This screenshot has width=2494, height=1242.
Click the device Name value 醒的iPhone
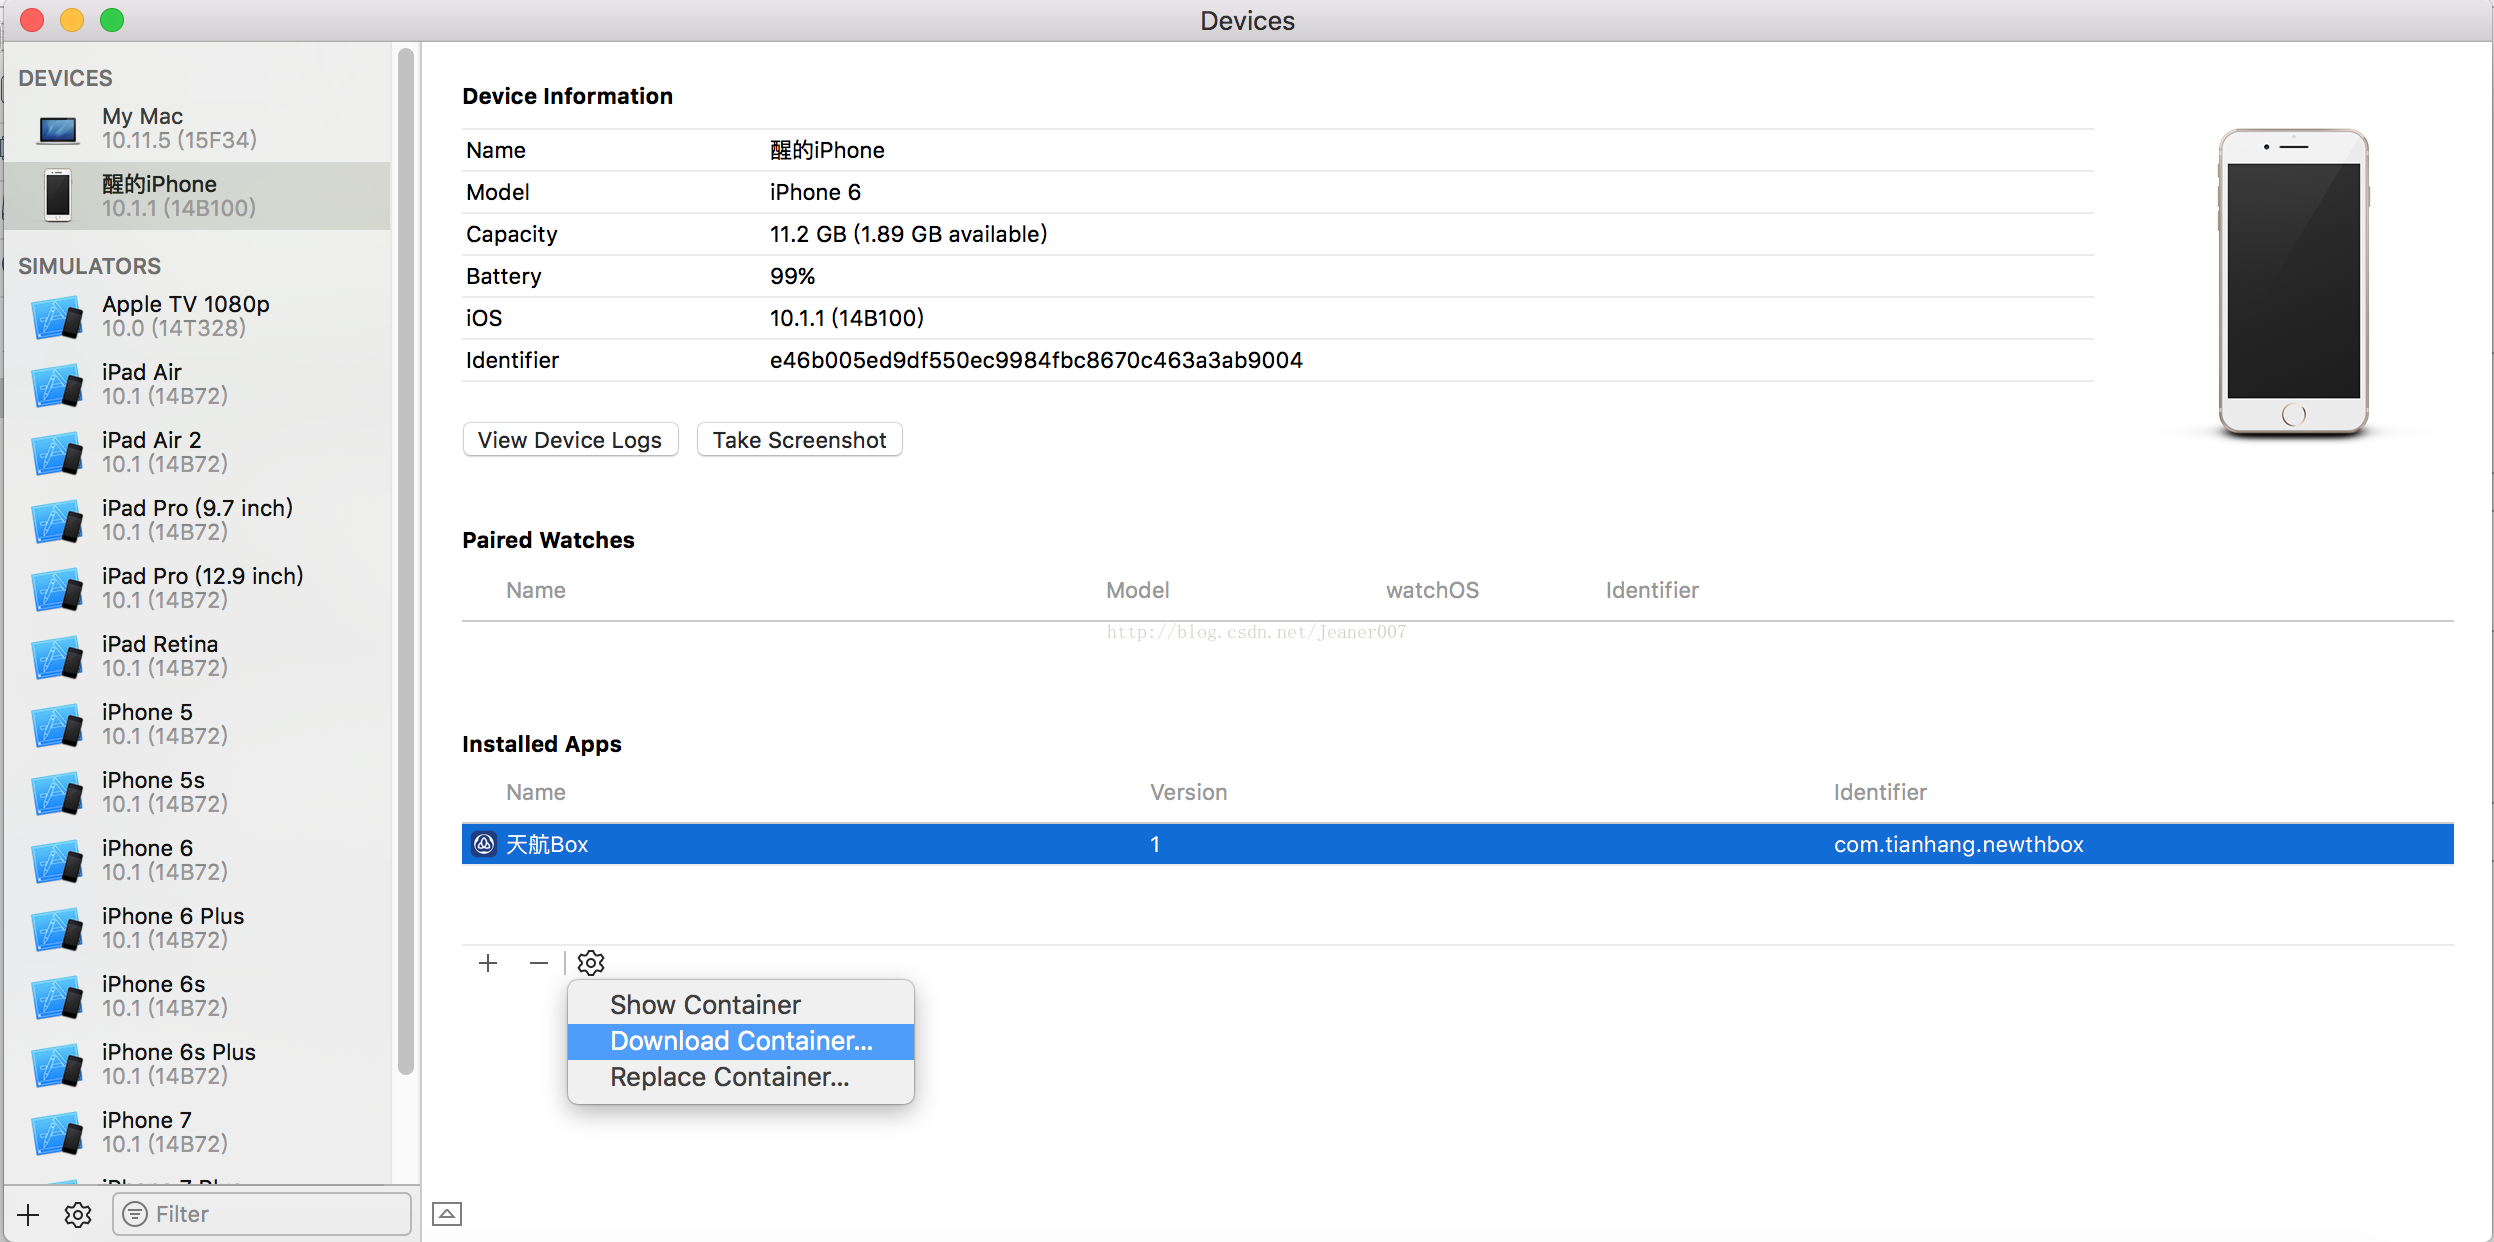(827, 150)
